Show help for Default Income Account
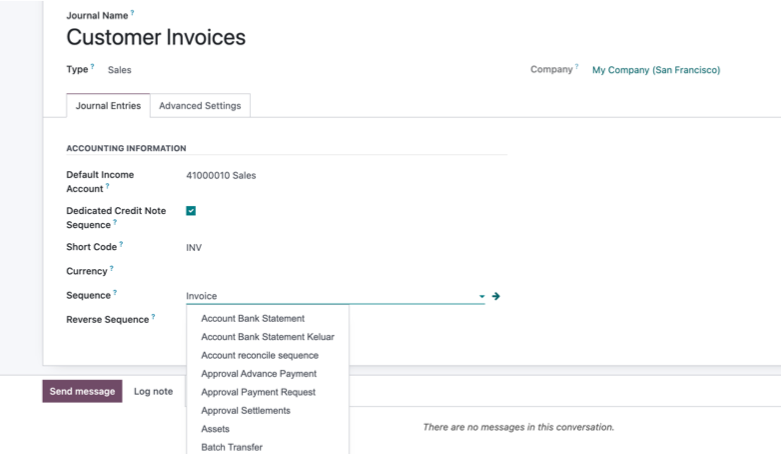This screenshot has height=454, width=781. pyautogui.click(x=108, y=186)
